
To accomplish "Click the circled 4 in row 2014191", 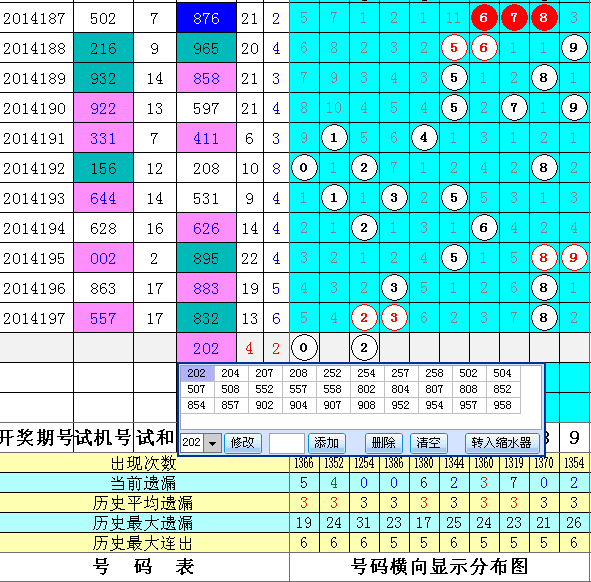I will click(424, 138).
